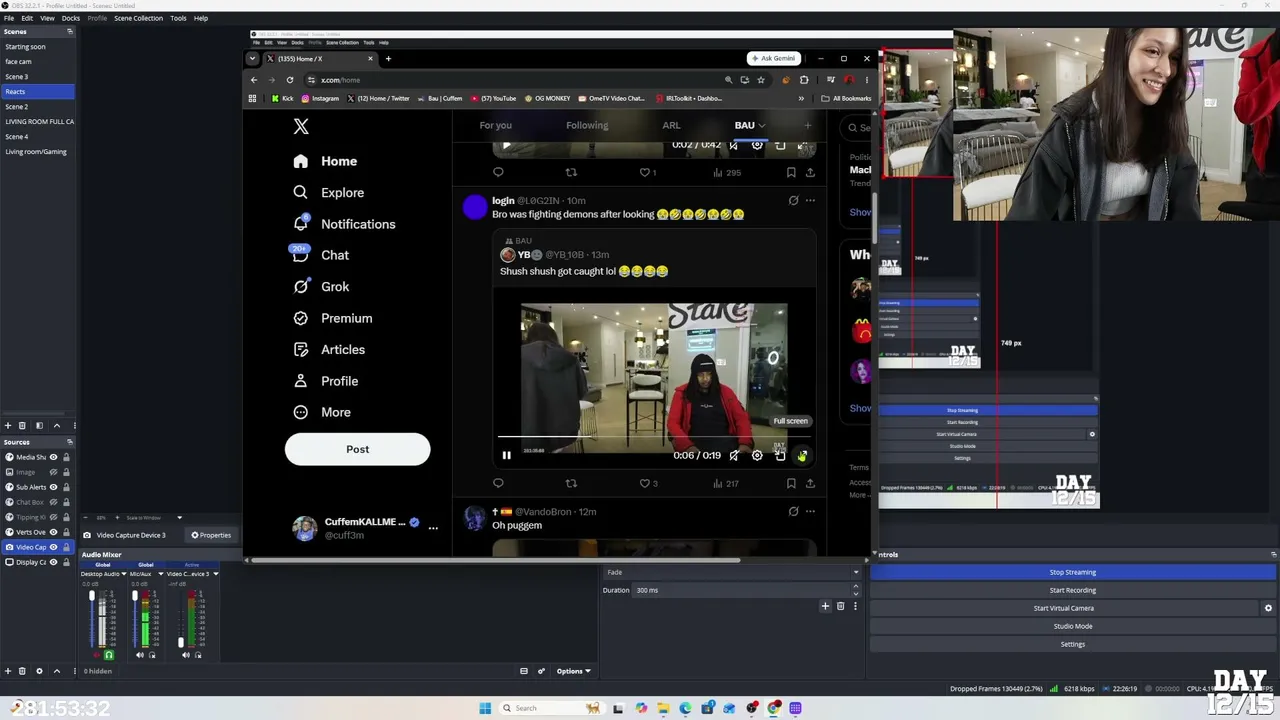Image resolution: width=1280 pixels, height=720 pixels.
Task: Select the LIVING ROOM FULL CAM scene
Action: pos(38,121)
